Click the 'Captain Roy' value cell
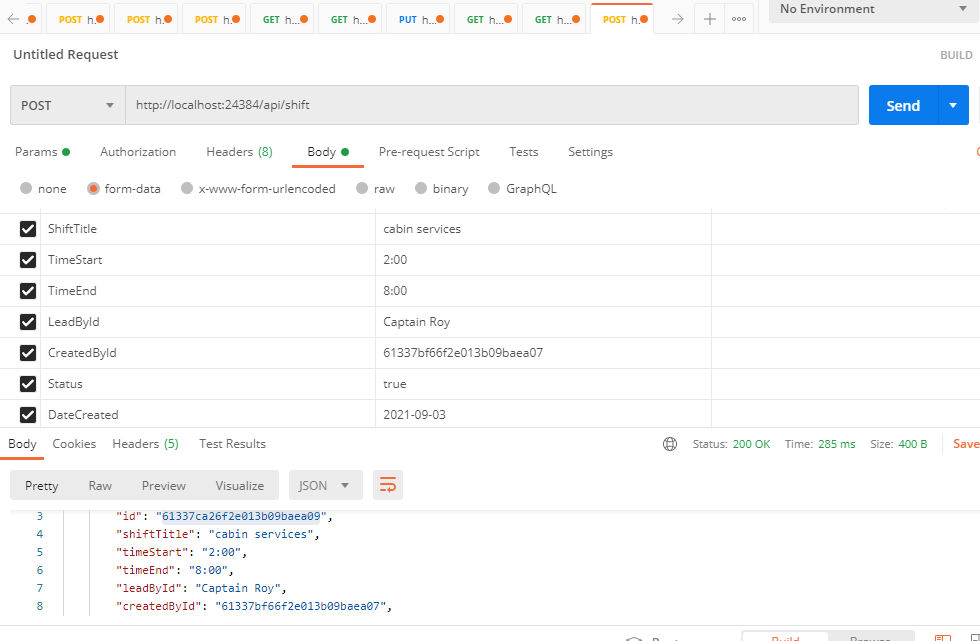 click(x=543, y=322)
